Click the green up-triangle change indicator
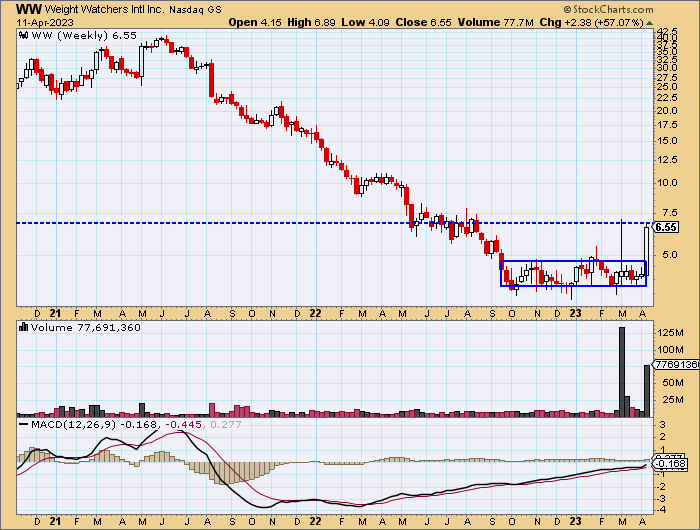This screenshot has height=530, width=700. coord(650,23)
